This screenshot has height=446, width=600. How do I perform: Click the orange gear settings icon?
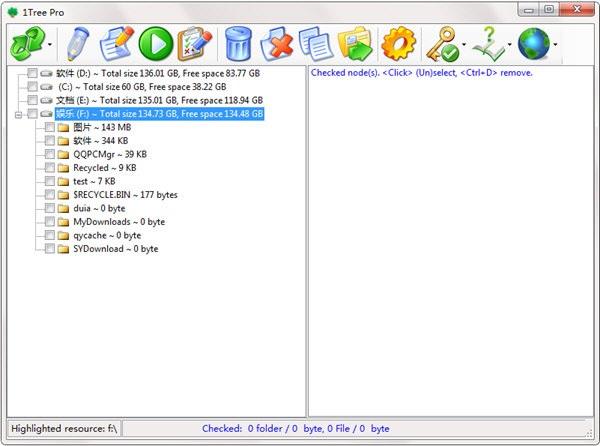398,44
